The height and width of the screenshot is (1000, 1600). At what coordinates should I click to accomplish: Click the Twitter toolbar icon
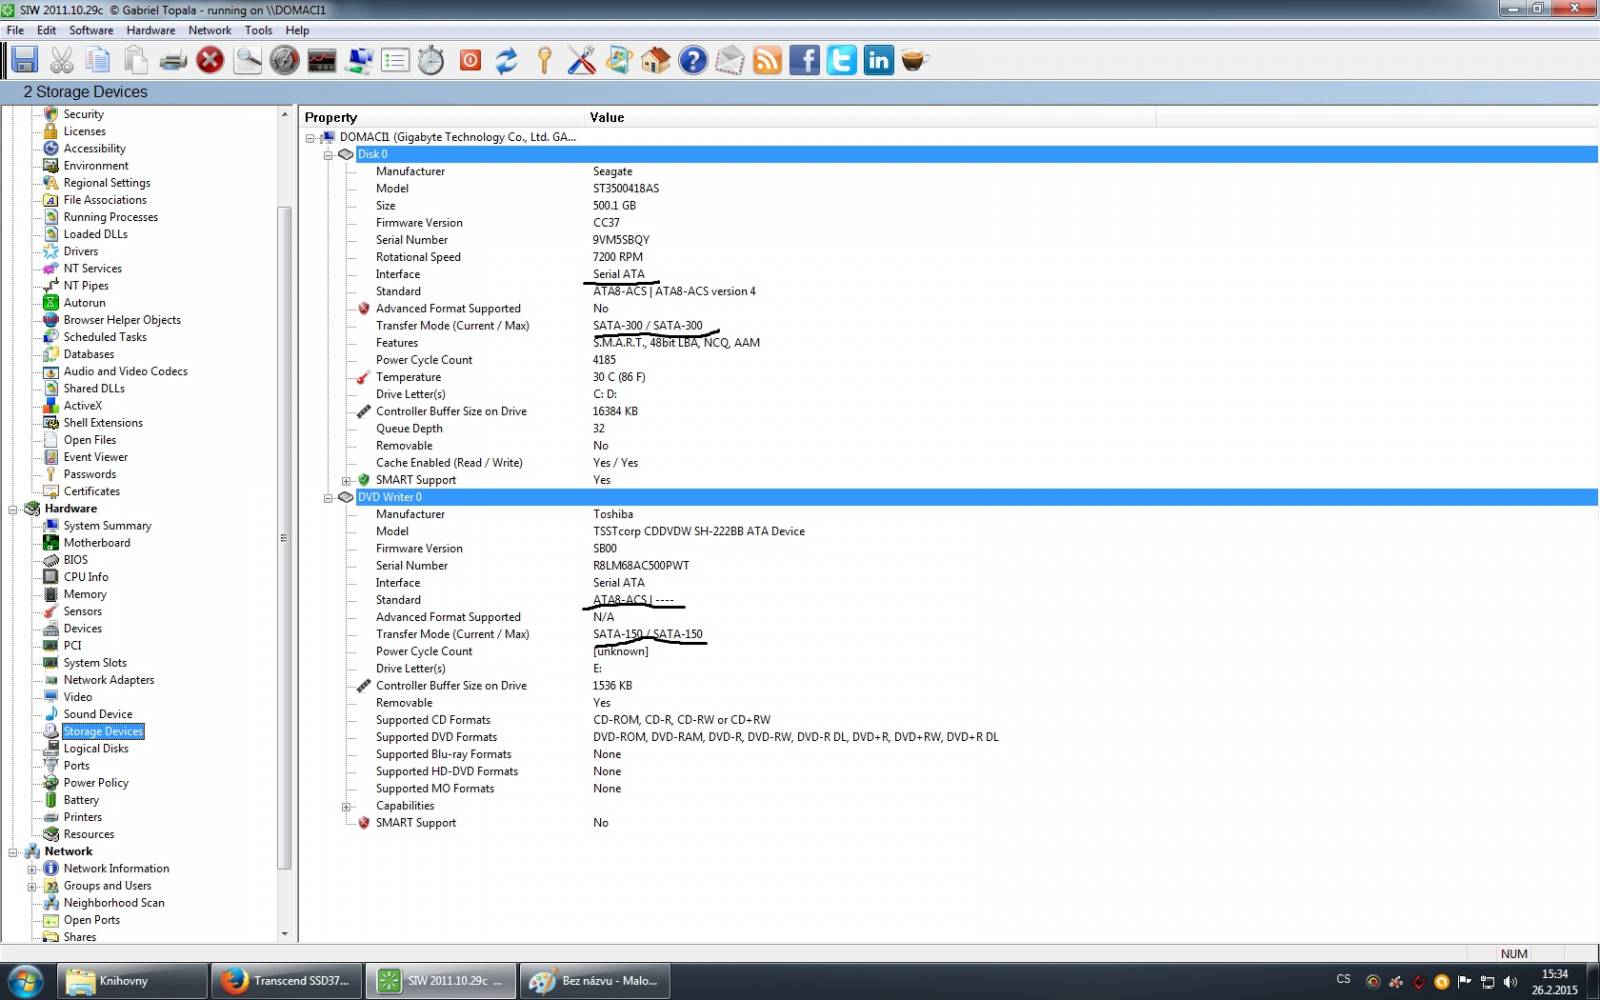pos(842,60)
